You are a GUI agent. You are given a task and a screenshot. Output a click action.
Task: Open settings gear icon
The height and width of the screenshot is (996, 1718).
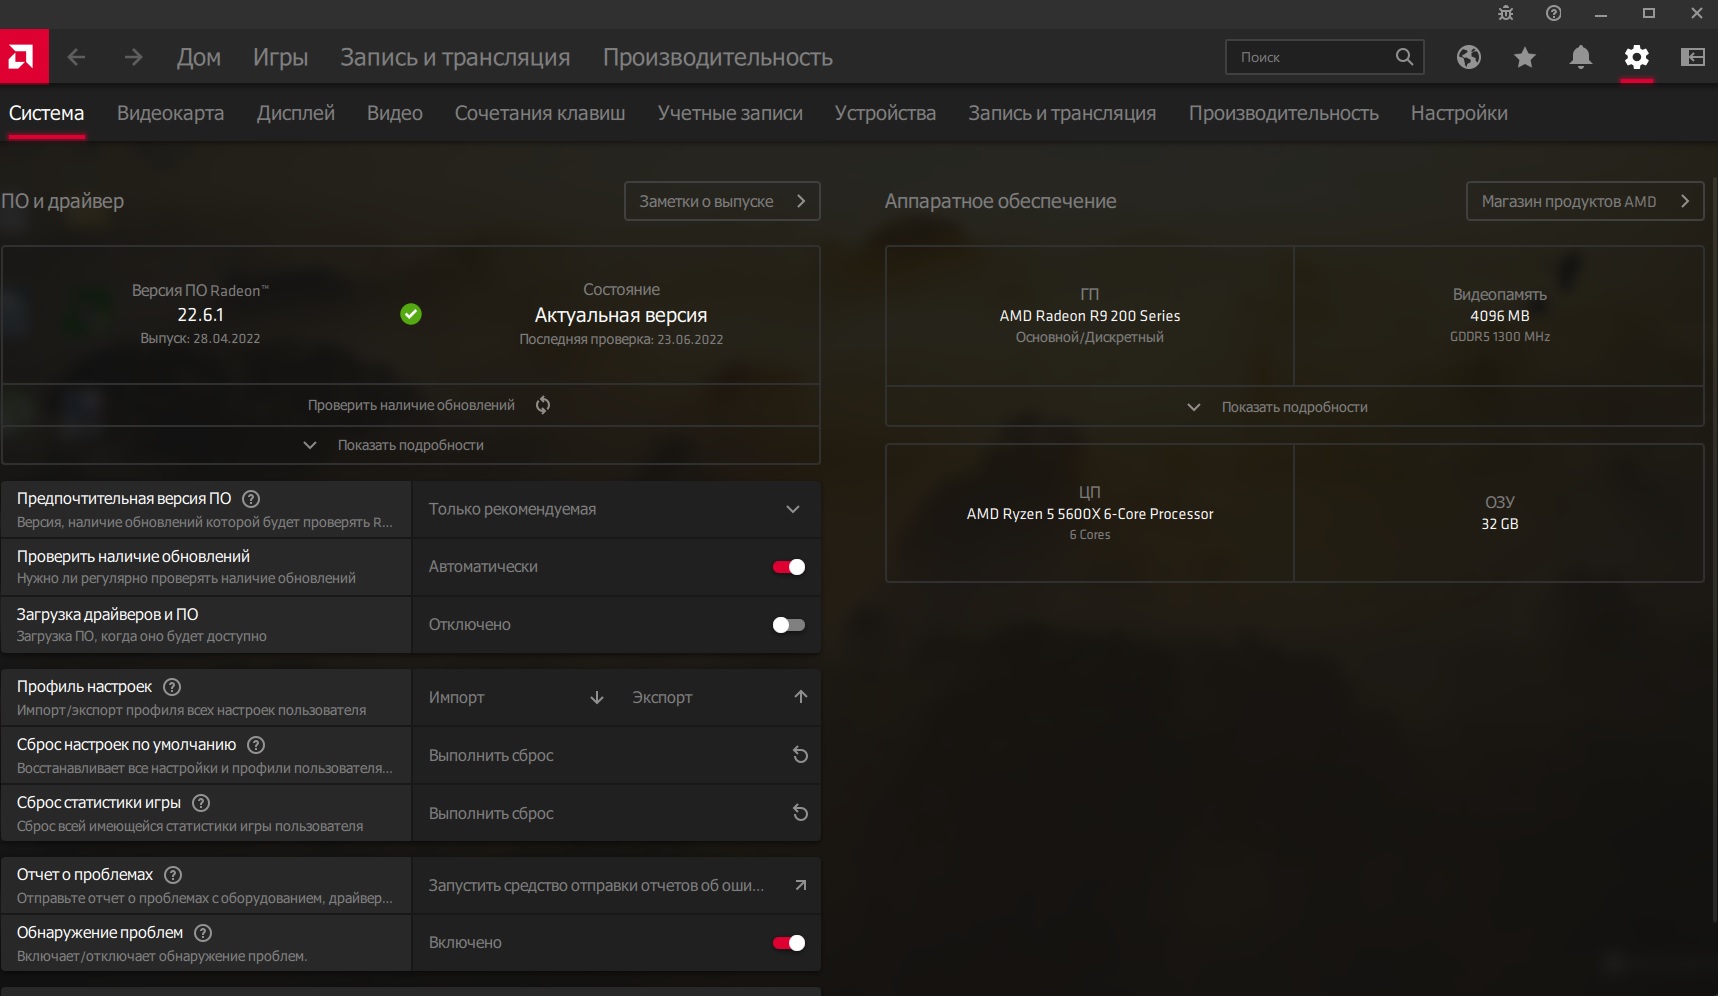click(1637, 57)
